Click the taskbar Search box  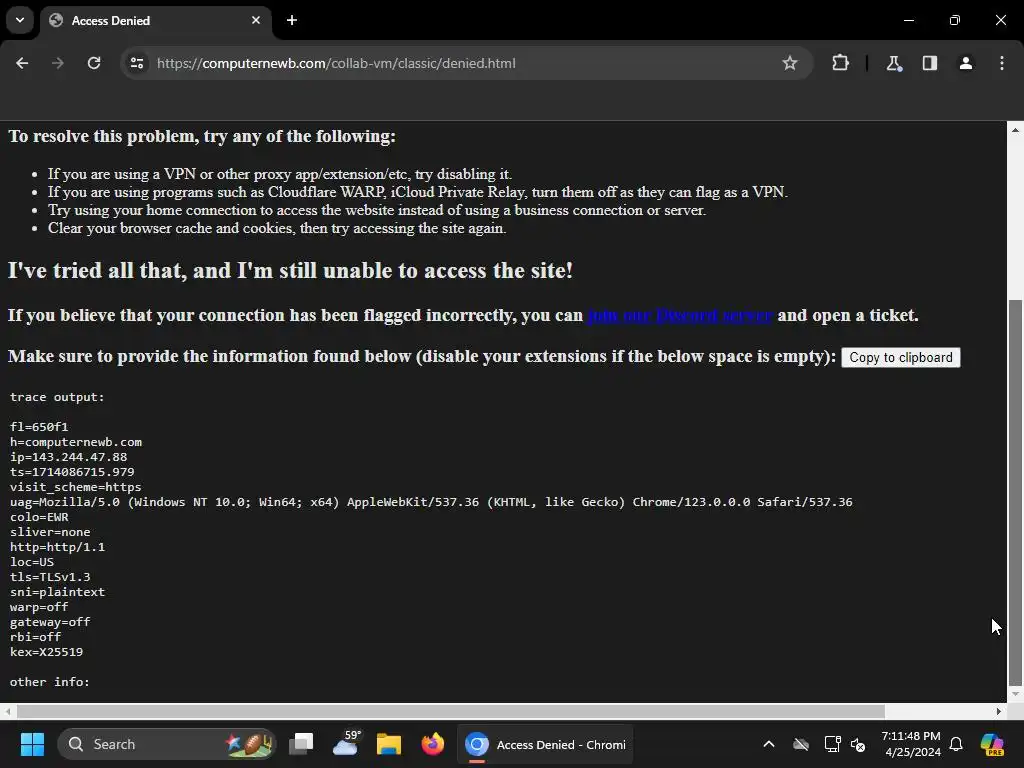pyautogui.click(x=167, y=744)
